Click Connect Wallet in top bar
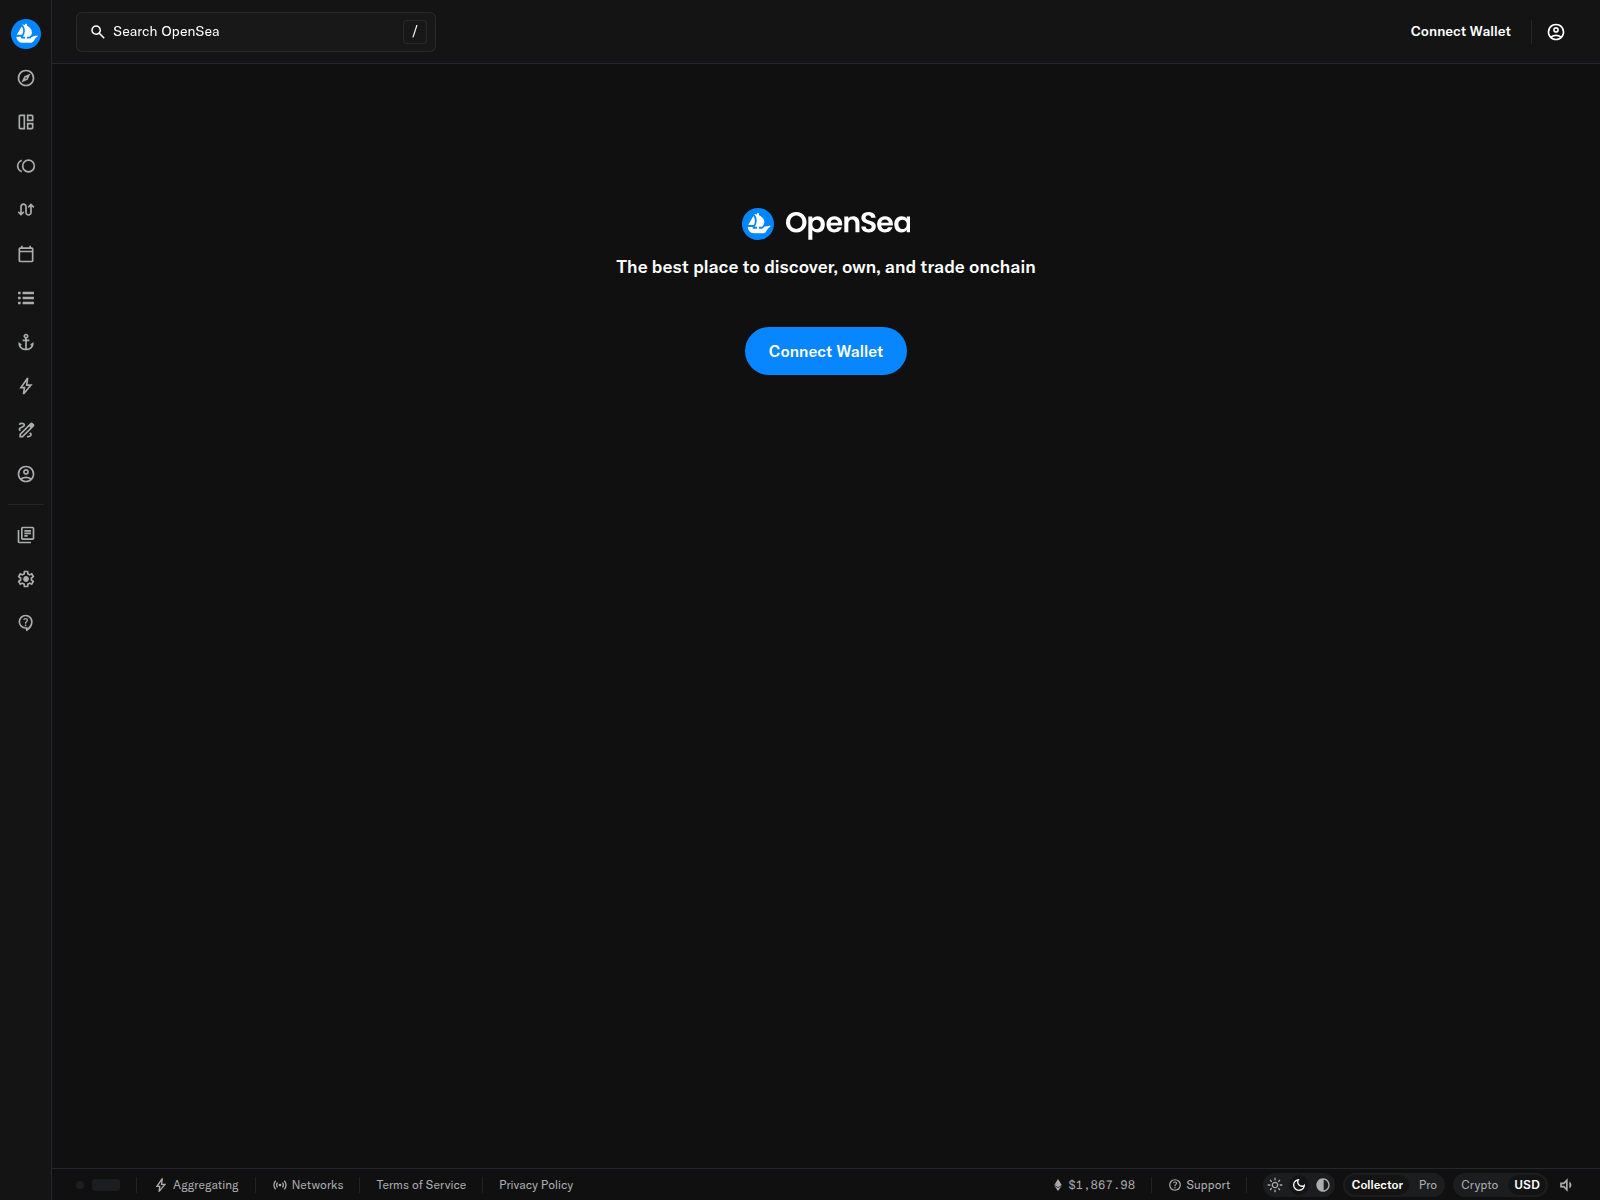Viewport: 1600px width, 1200px height. [x=1460, y=32]
